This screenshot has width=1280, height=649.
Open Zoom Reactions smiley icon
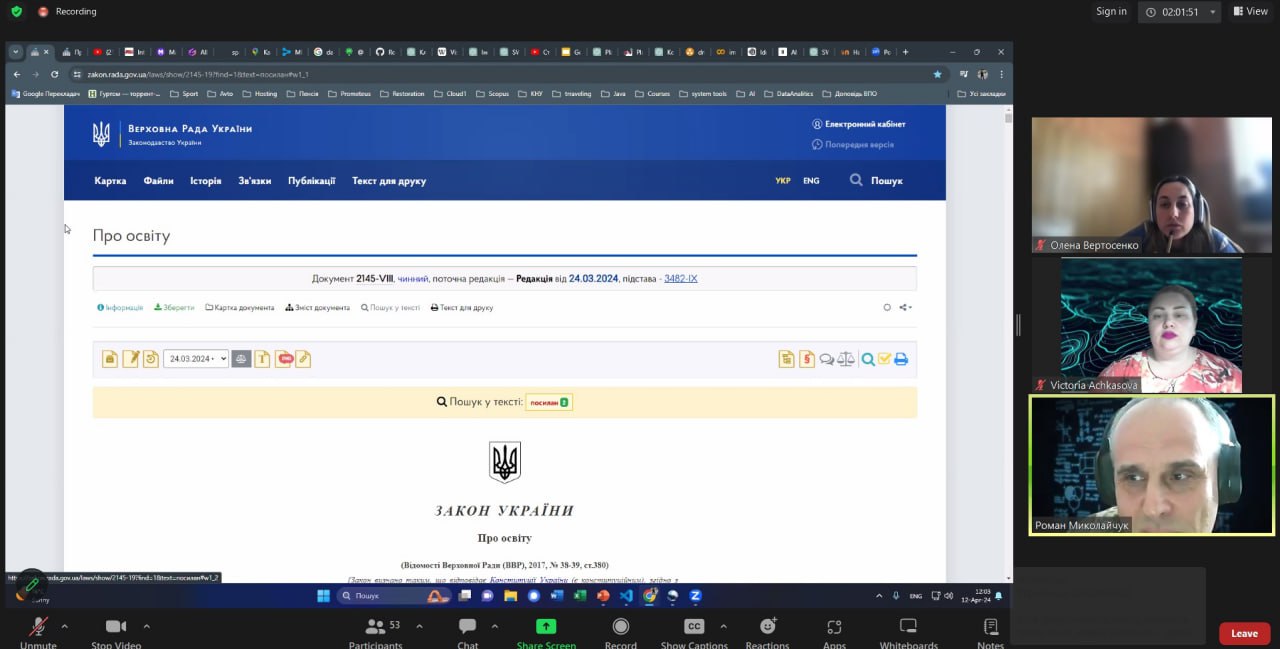tap(768, 627)
